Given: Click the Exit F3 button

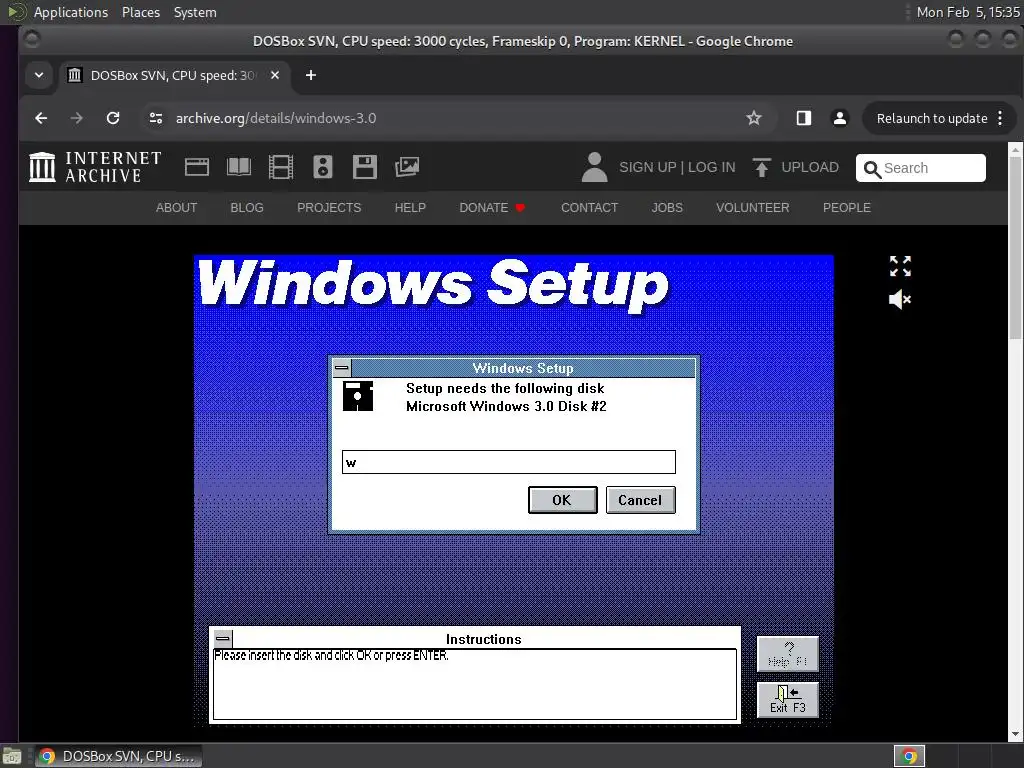Looking at the screenshot, I should [x=788, y=699].
